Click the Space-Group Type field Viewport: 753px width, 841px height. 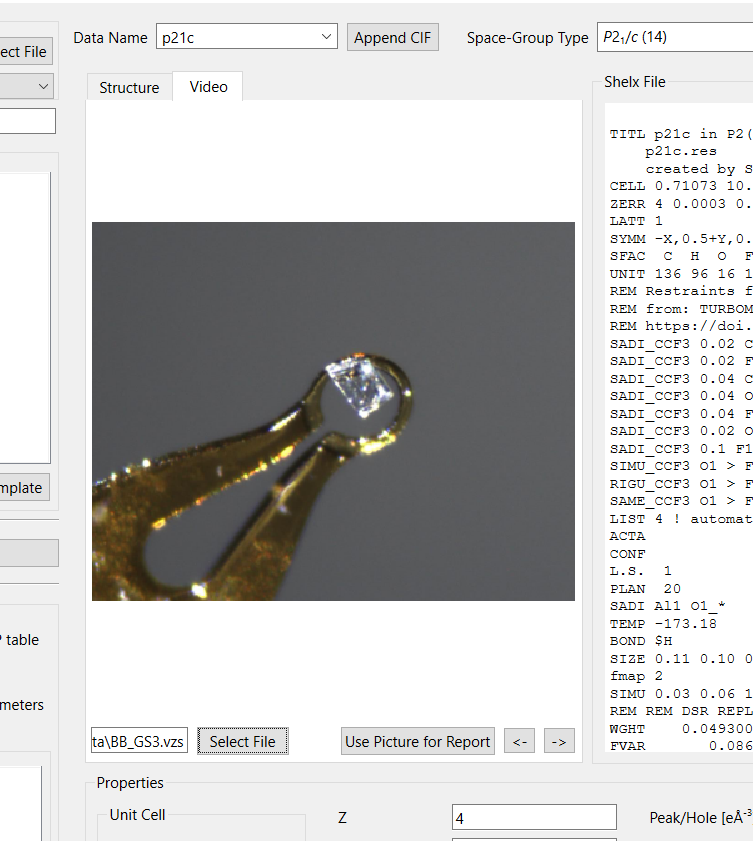point(674,38)
